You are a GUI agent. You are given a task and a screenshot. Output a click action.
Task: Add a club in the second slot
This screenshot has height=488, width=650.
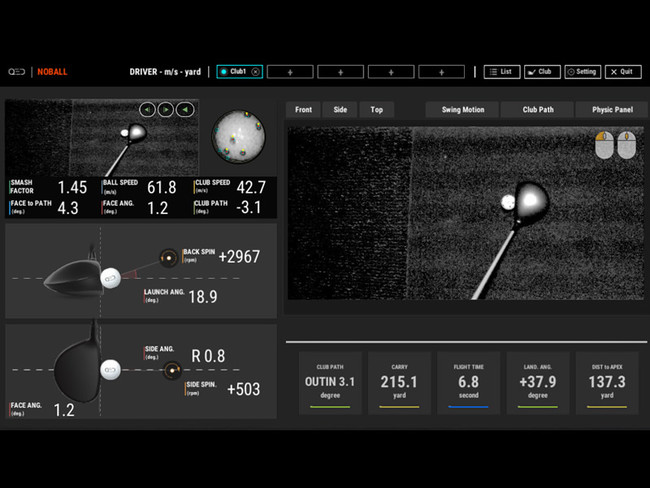(290, 72)
